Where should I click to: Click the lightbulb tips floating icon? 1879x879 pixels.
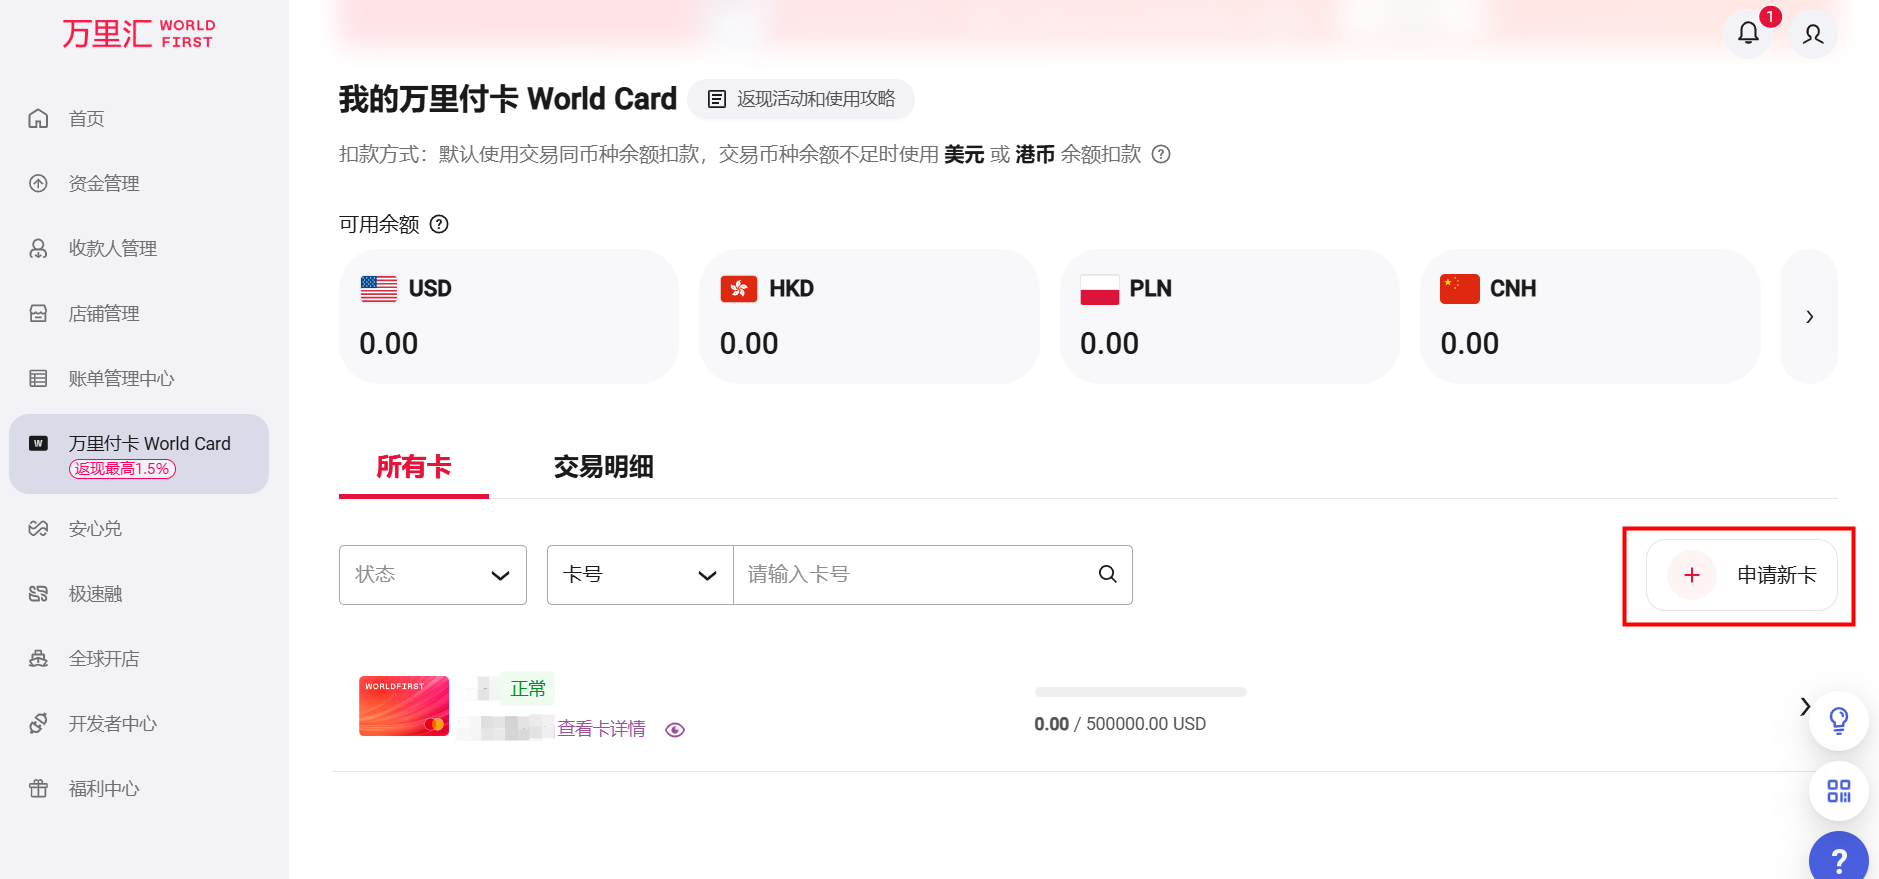[1838, 720]
